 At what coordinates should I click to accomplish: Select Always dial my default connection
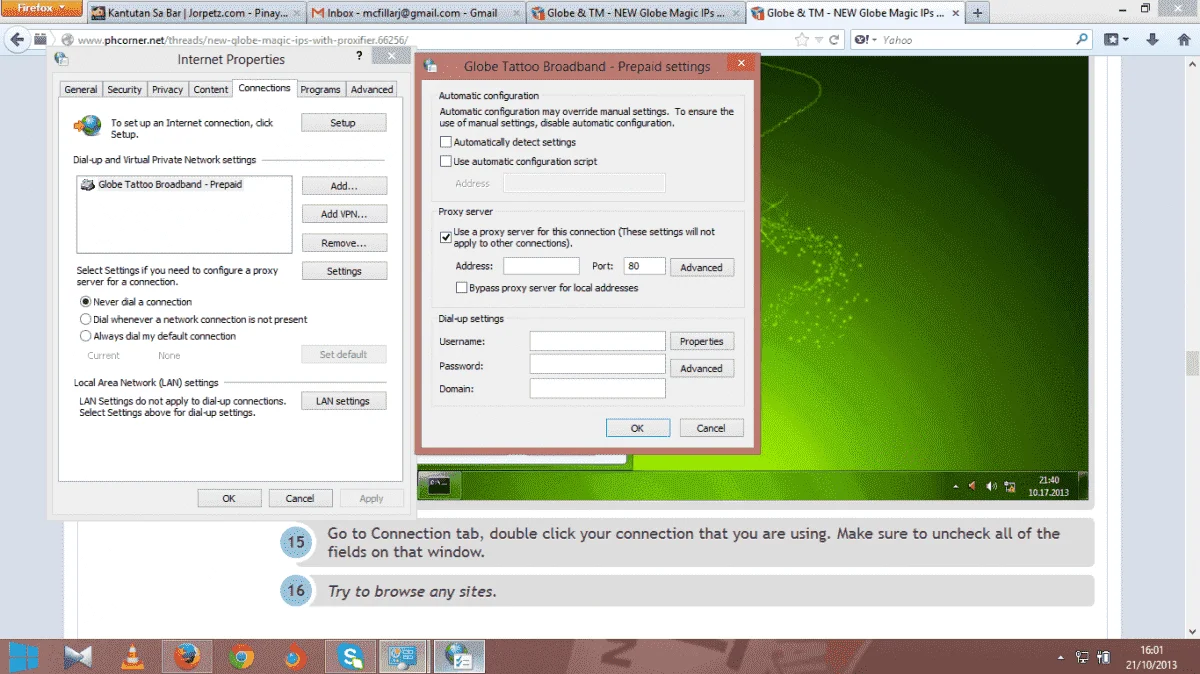tap(85, 336)
